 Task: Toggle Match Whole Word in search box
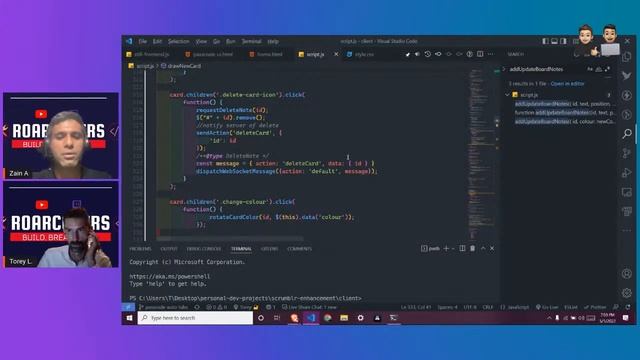[x=599, y=69]
